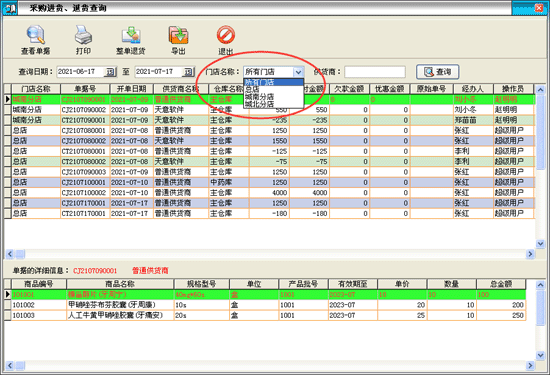Viewport: 550px width, 375px height.
Task: Click 人工牛黄甲硝唑胶囊 product name cell
Action: (x=120, y=315)
